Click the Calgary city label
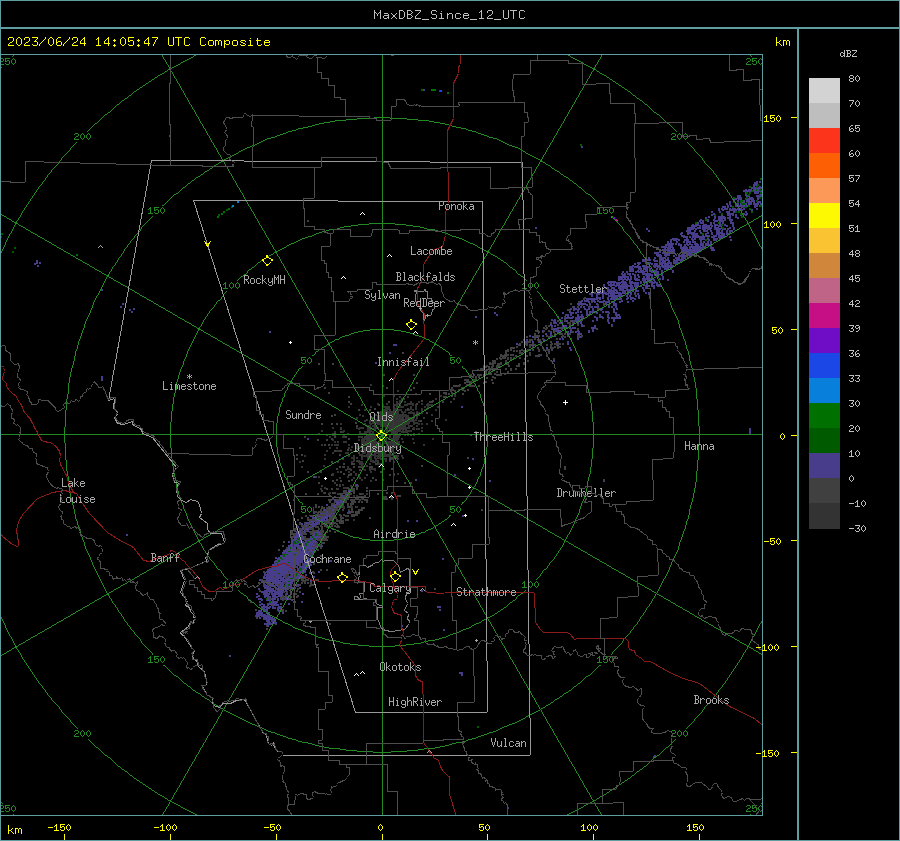The image size is (900, 841). tap(390, 588)
